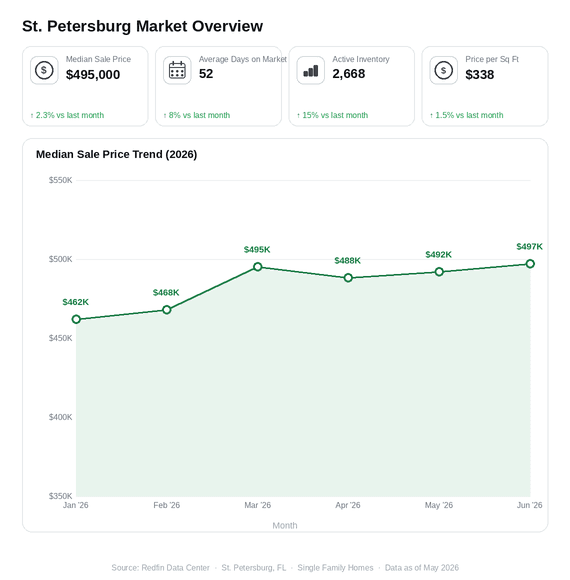Click the Data as of May 2026 text

422,568
